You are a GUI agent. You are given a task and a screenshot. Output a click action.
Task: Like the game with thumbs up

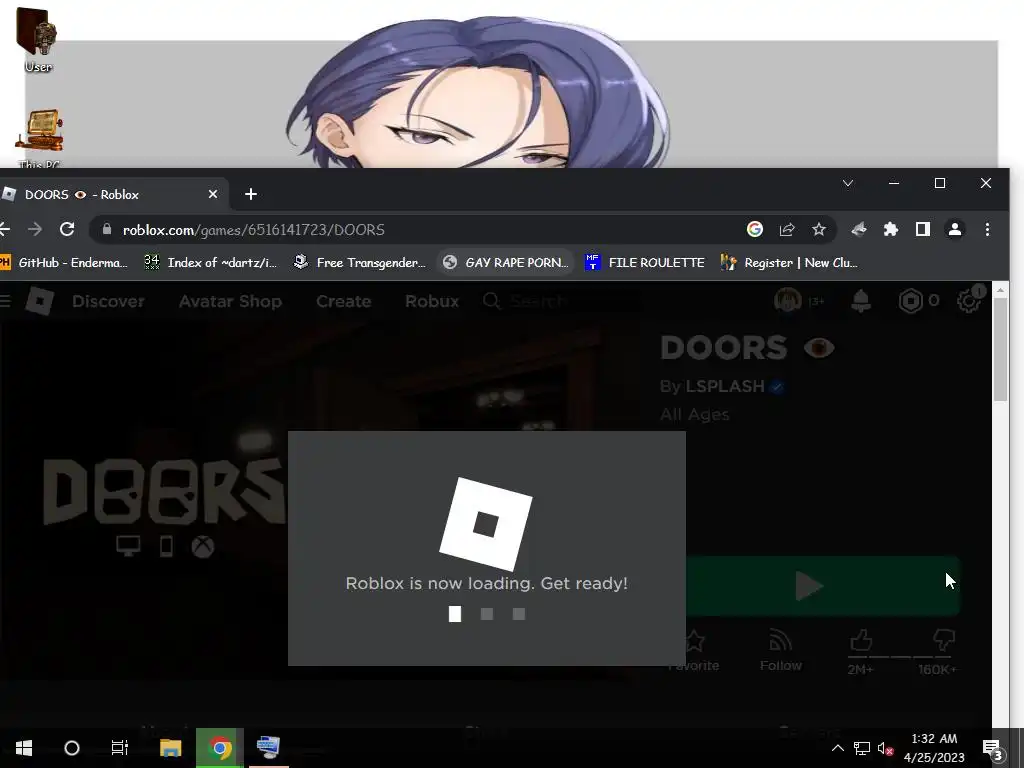861,641
